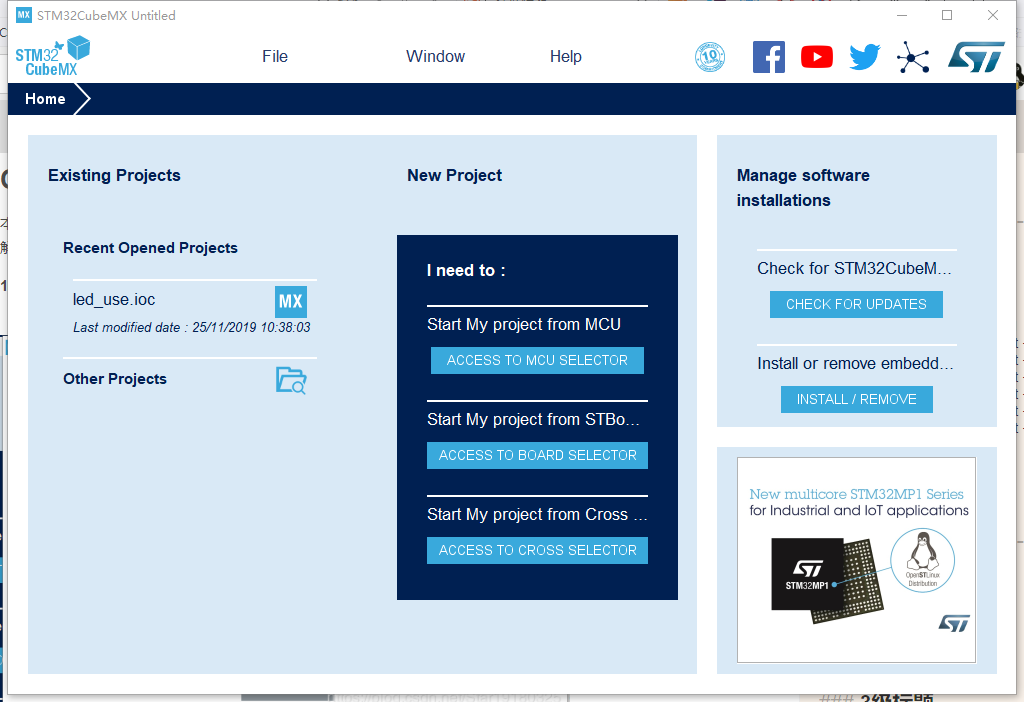
Task: Go to the Home breadcrumb tab
Action: [x=45, y=99]
